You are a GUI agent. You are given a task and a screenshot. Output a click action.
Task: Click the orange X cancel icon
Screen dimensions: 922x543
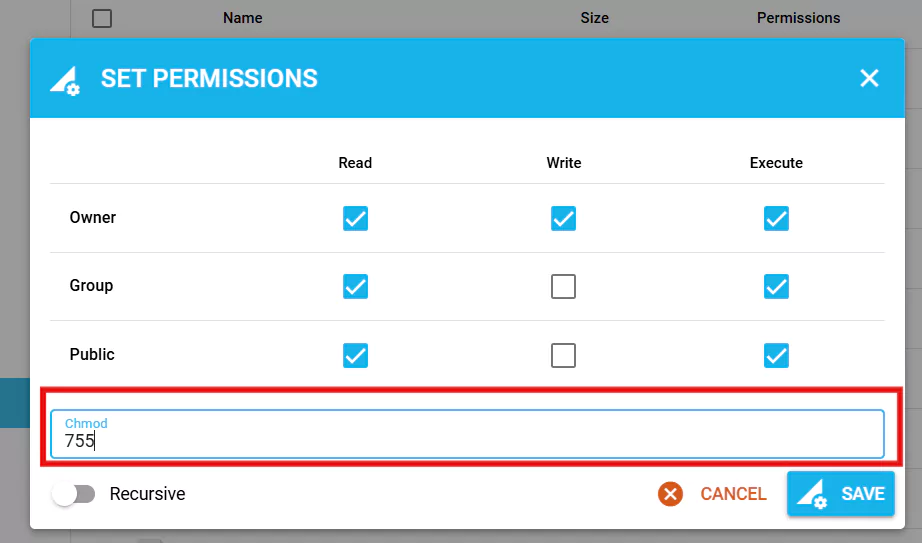click(670, 494)
